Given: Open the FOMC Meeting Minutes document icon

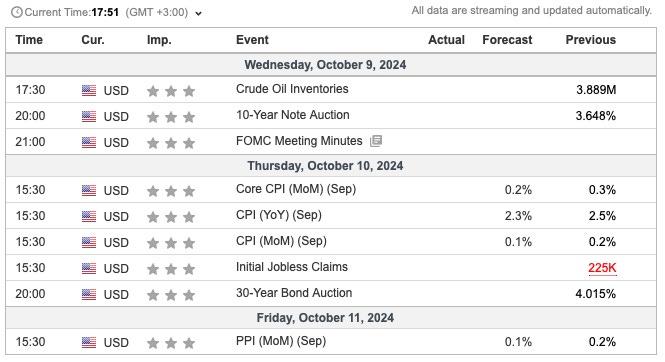Looking at the screenshot, I should click(376, 141).
